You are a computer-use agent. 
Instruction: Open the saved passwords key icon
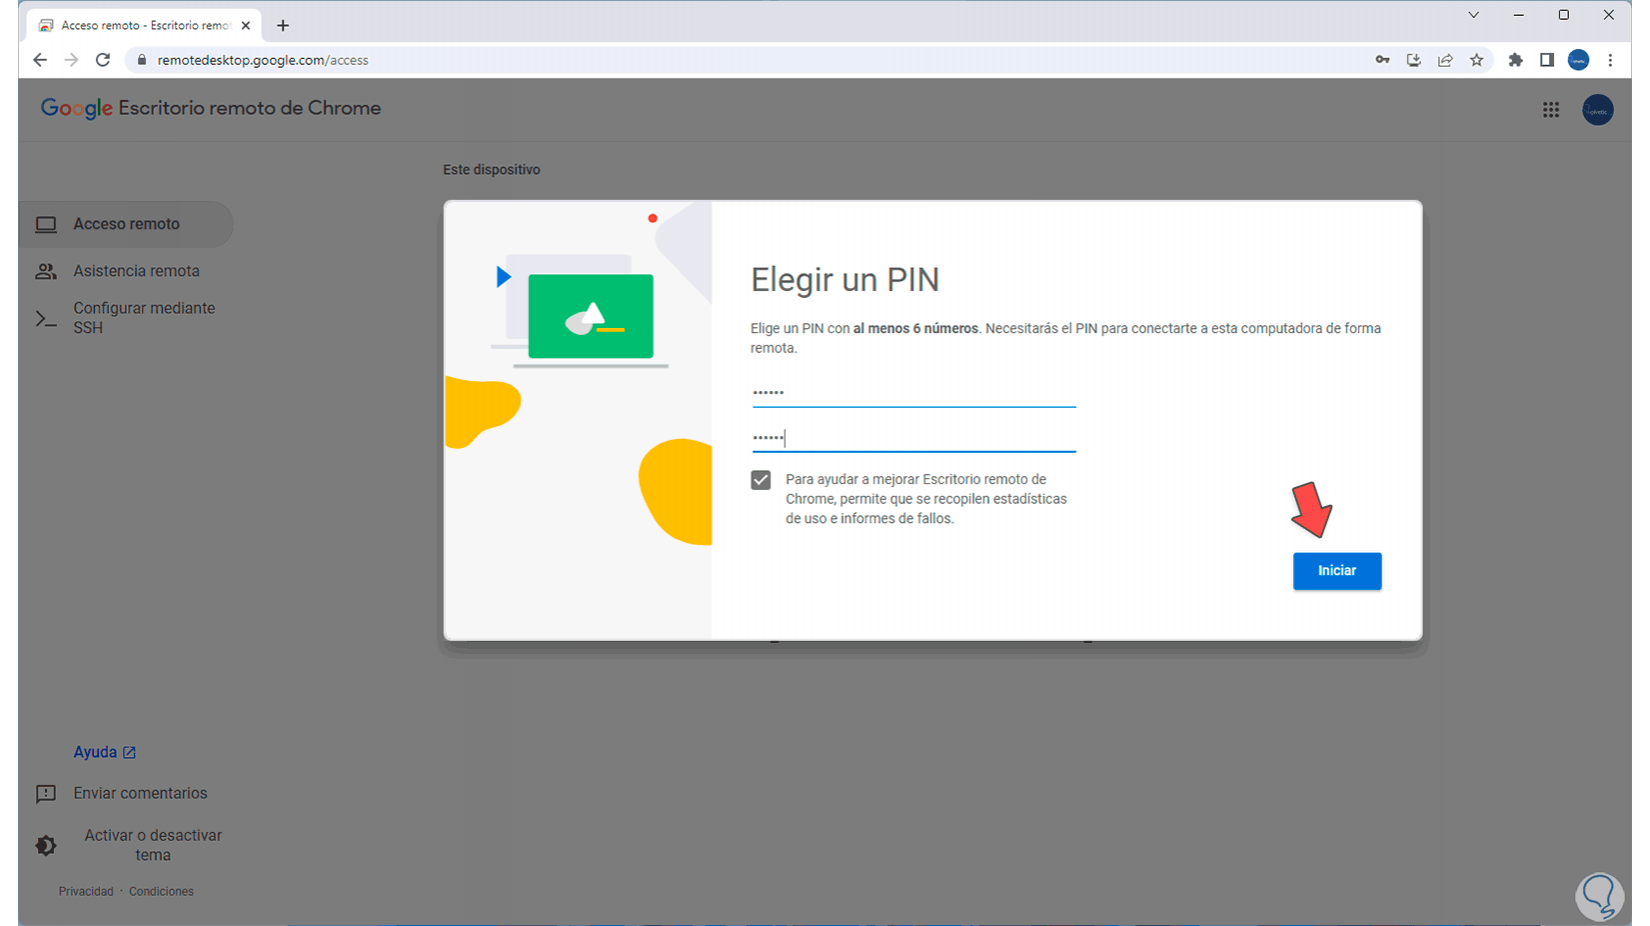pos(1382,60)
